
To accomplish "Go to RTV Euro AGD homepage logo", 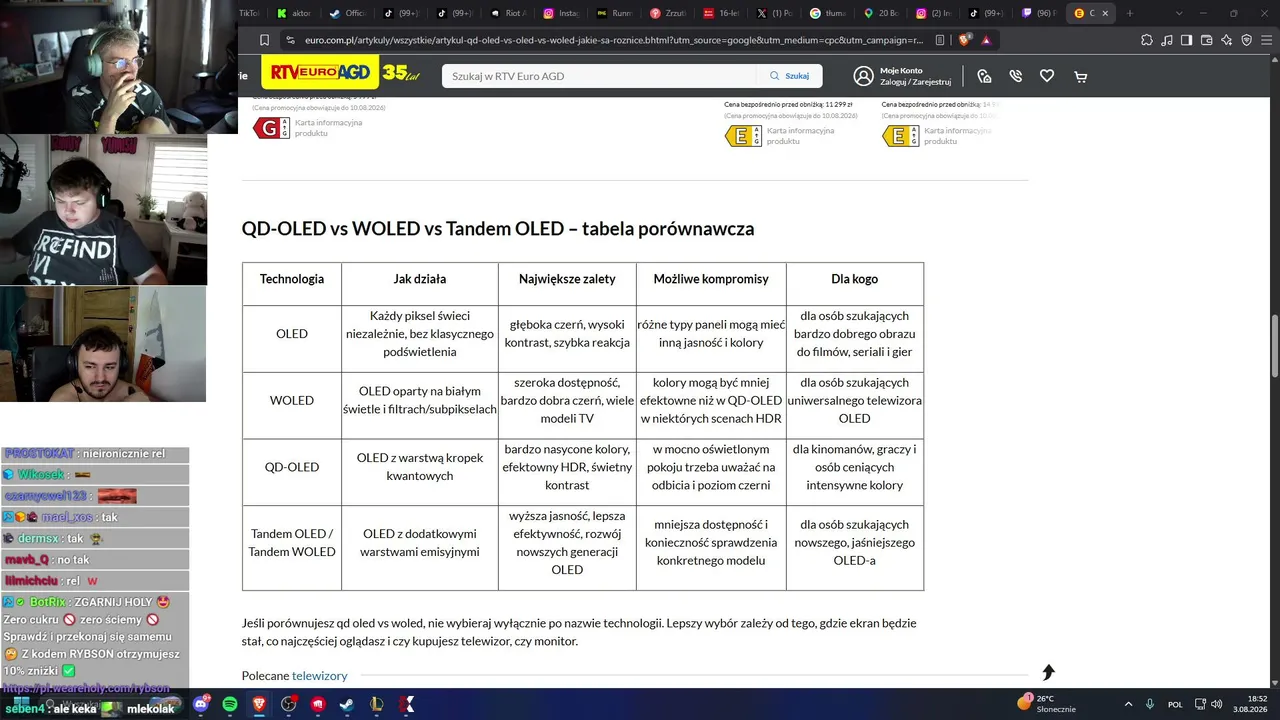I will pos(318,73).
